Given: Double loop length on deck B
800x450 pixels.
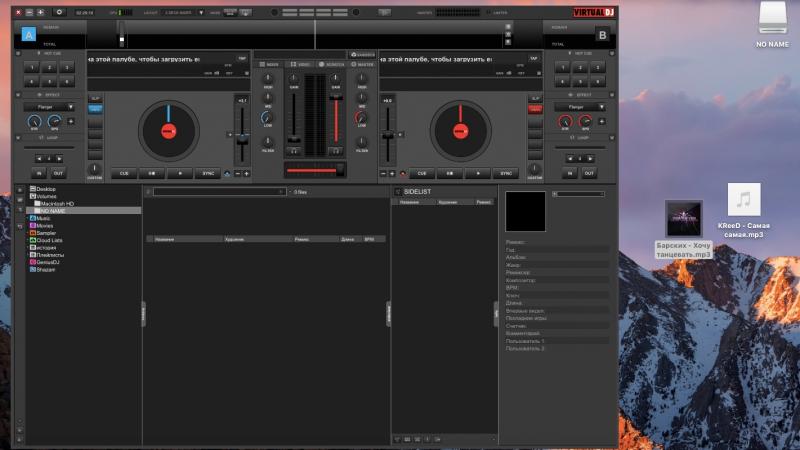Looking at the screenshot, I should click(x=590, y=159).
